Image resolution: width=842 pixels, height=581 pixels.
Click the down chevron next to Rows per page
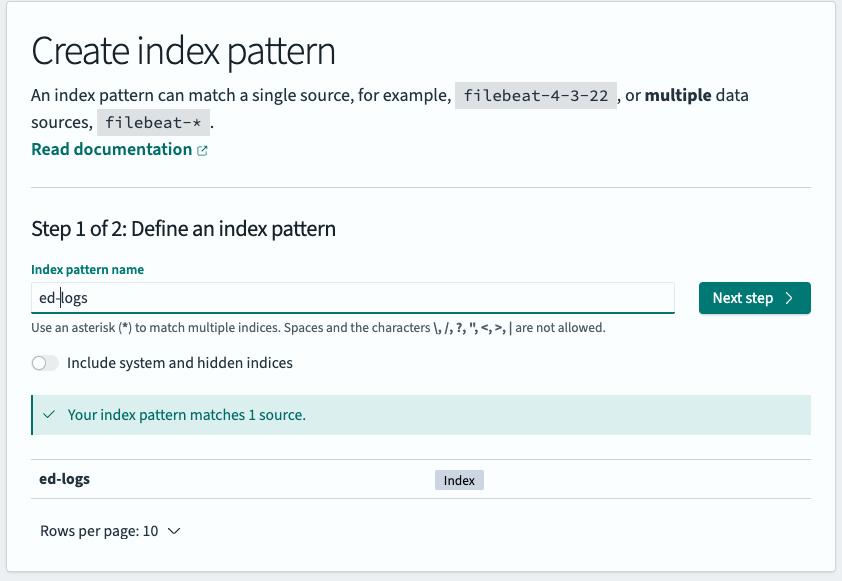(174, 531)
